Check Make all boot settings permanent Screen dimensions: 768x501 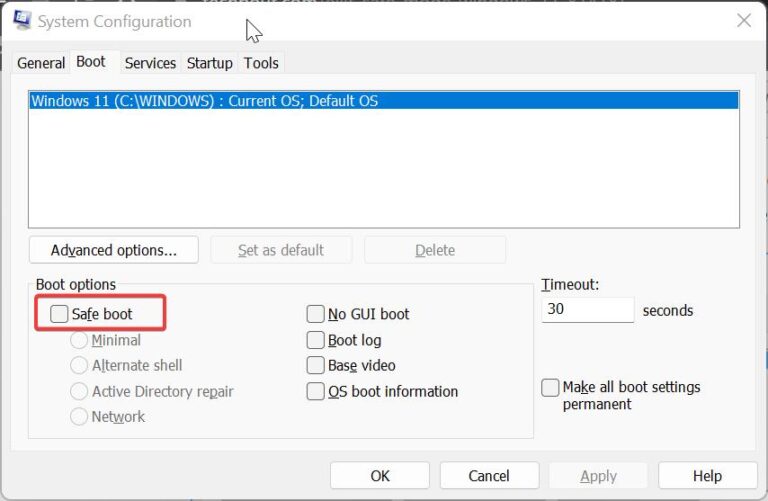550,387
